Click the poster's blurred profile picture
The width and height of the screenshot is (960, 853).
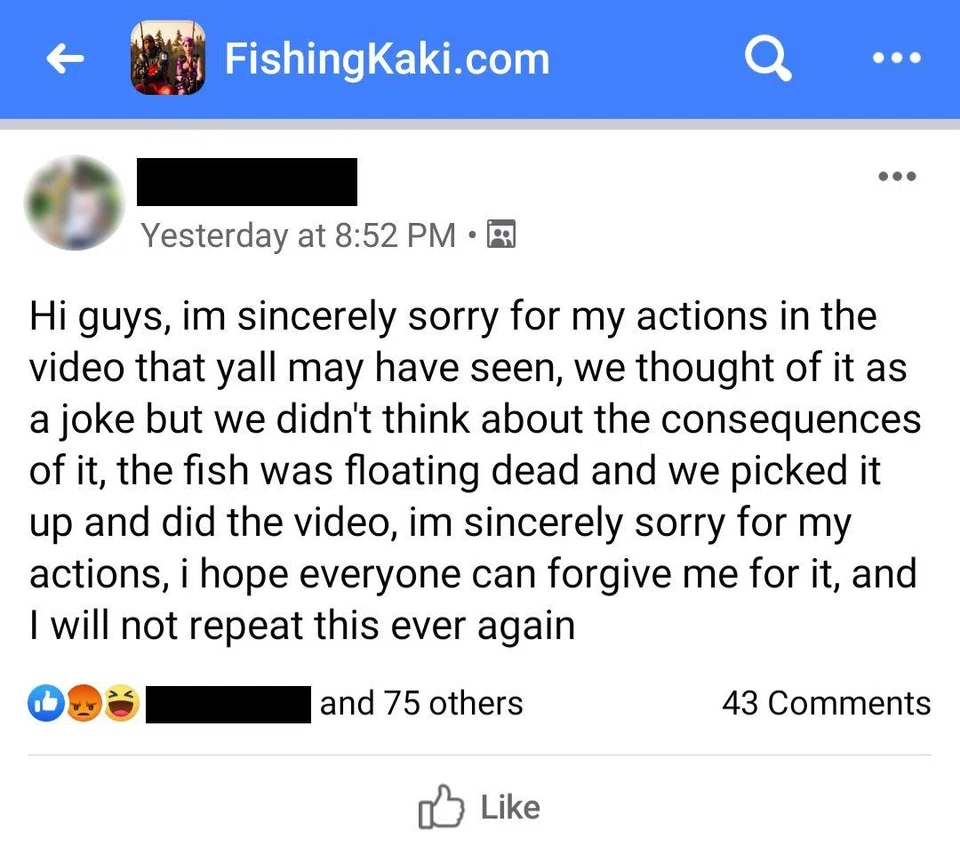(74, 201)
